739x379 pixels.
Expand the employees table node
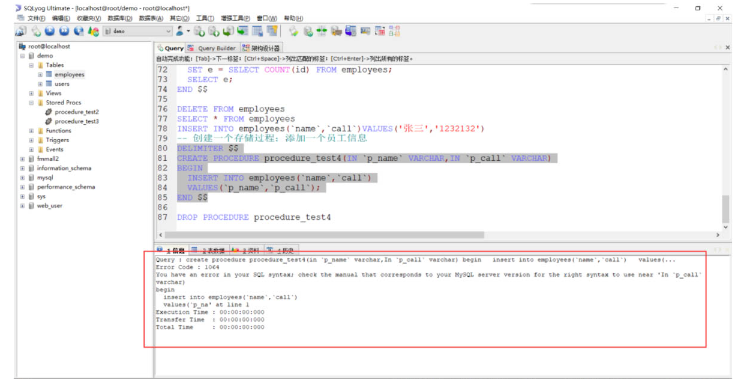click(40, 74)
